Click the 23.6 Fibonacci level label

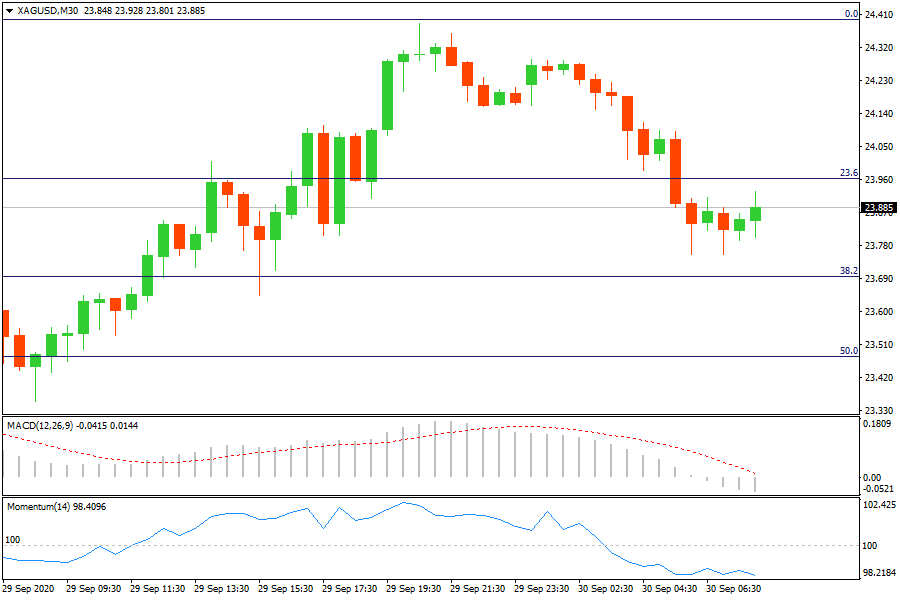(848, 173)
